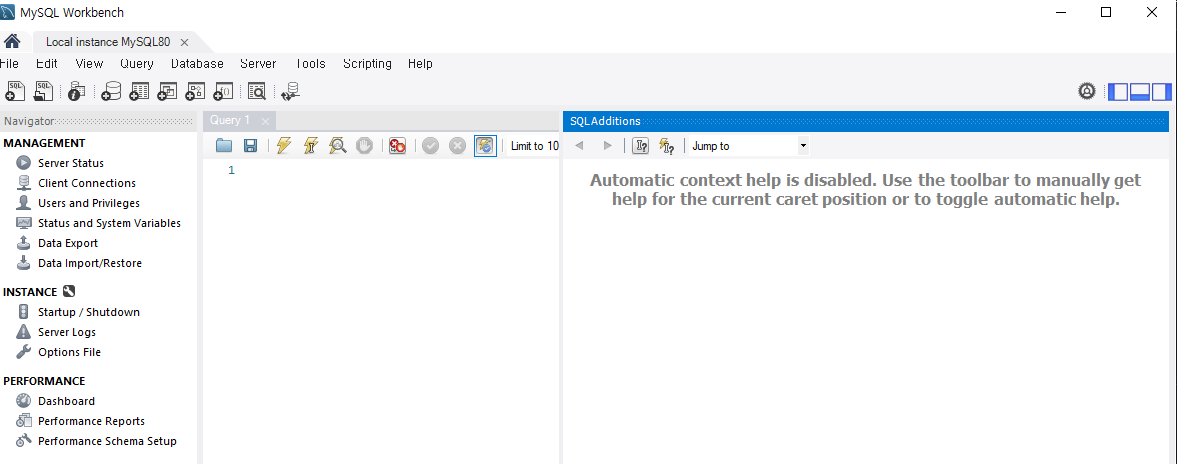Screen dimensions: 1177x464
Task: Toggle auto-commit mode button
Action: (x=486, y=146)
